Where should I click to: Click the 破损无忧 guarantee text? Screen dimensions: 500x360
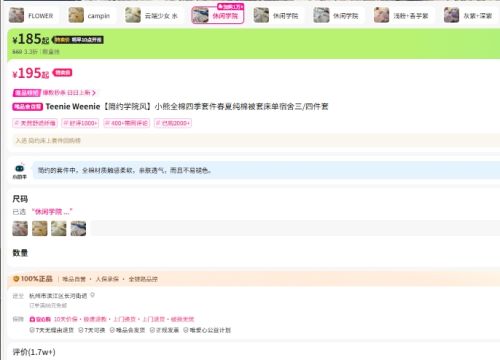(182, 319)
